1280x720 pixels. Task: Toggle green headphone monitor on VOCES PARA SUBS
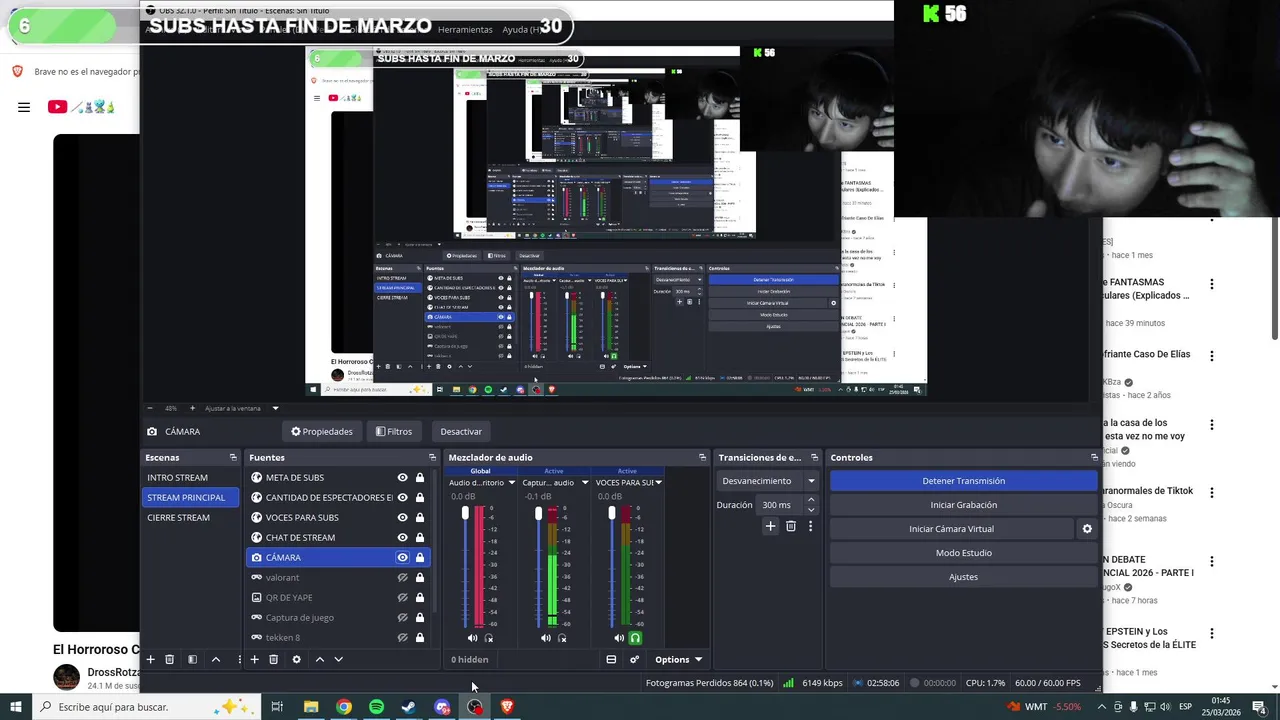[635, 638]
